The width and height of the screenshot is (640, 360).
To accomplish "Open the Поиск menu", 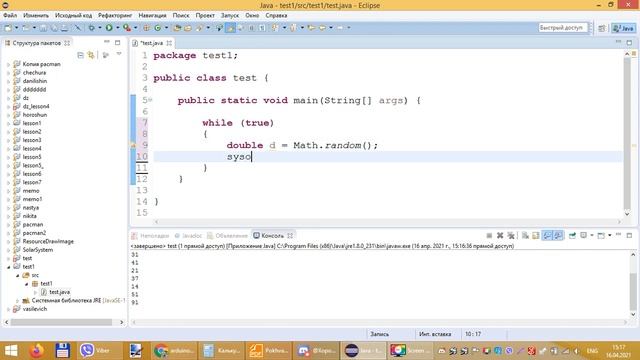I will (x=181, y=16).
